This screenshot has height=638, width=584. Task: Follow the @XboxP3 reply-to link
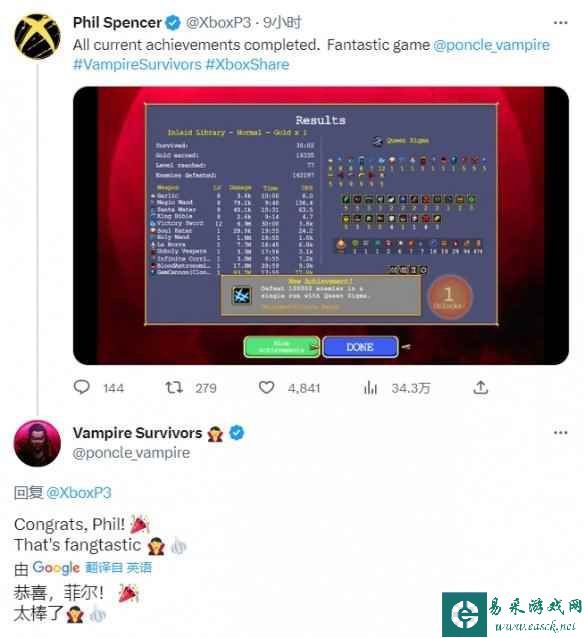click(79, 493)
